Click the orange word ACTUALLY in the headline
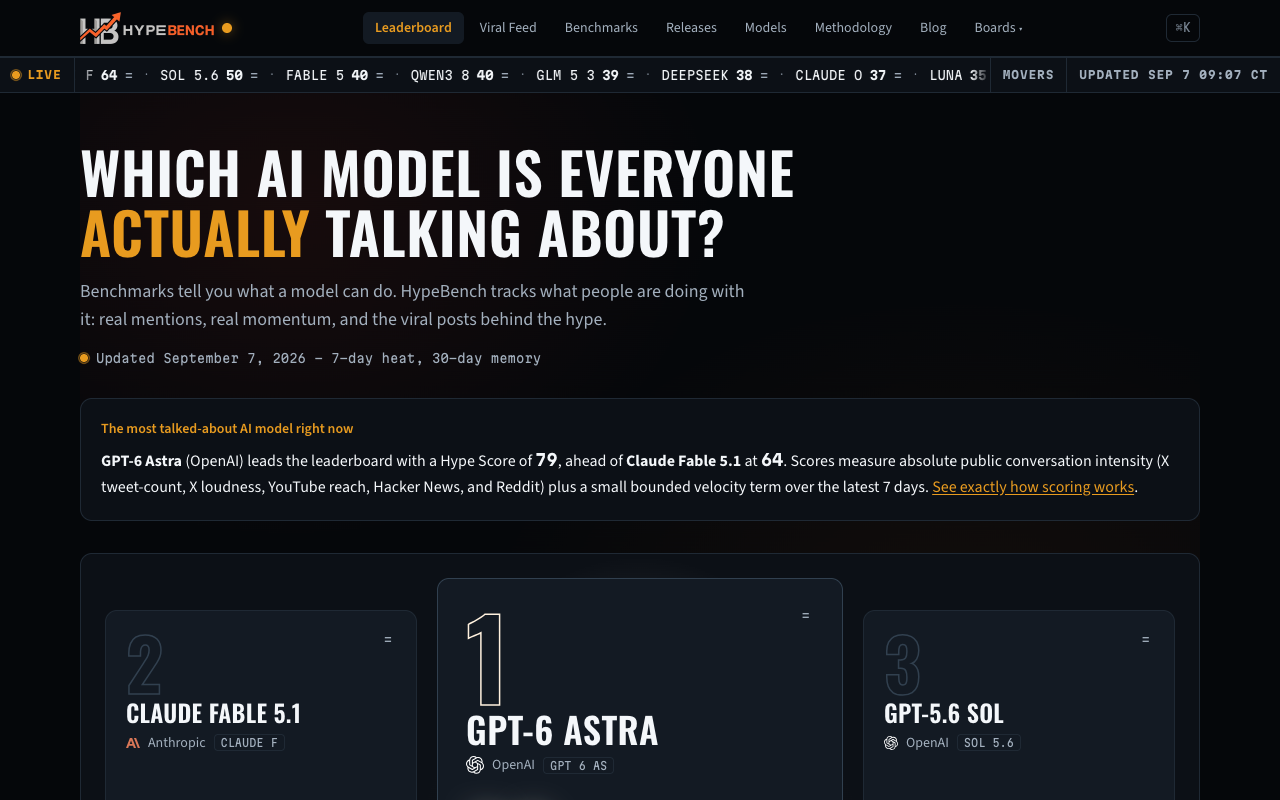Screen dimensions: 1280x800 tap(195, 233)
